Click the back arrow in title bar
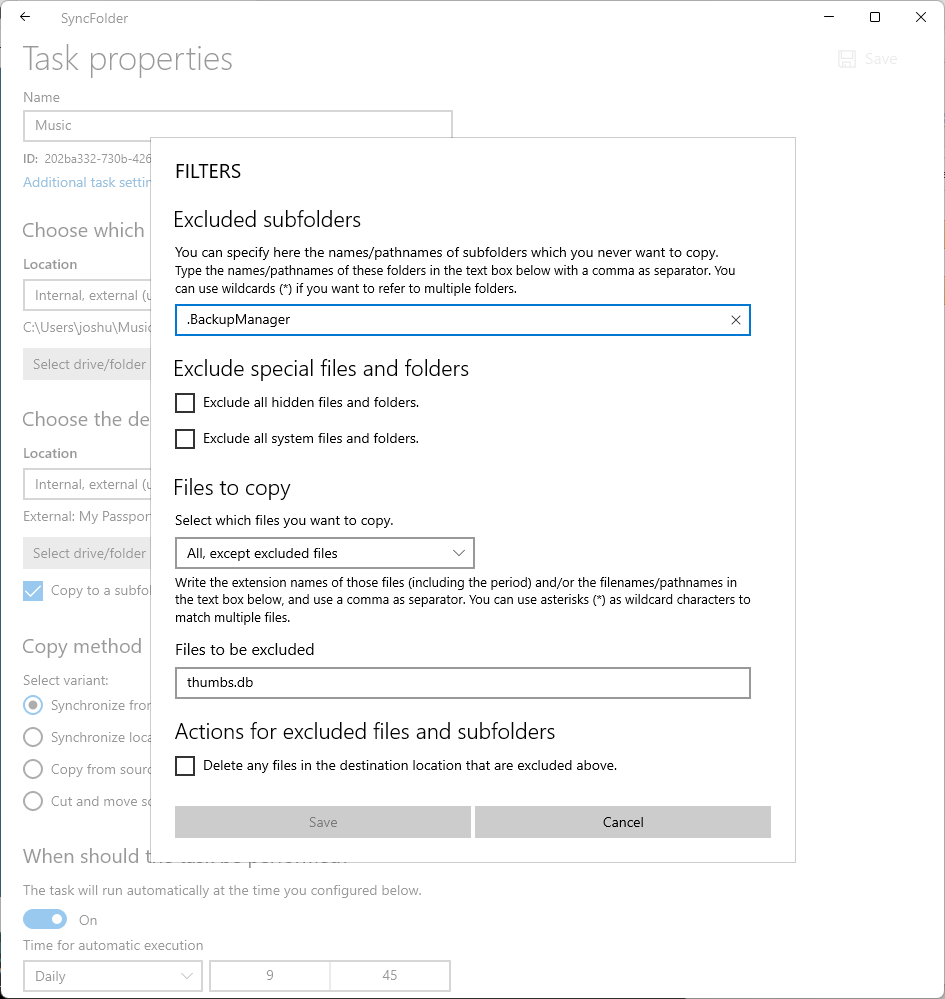 pos(25,17)
